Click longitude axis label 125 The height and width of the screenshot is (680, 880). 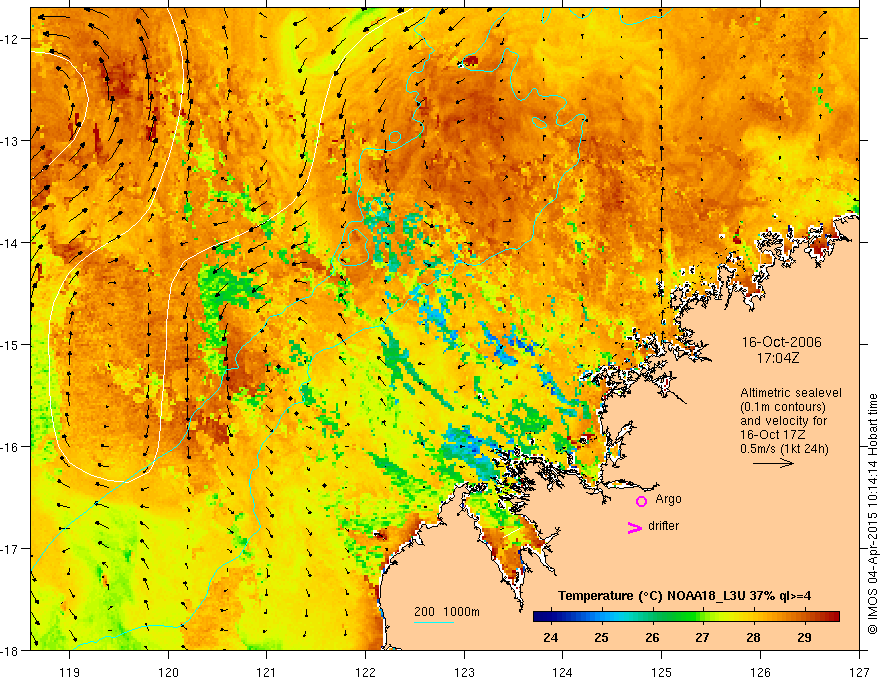tap(662, 672)
